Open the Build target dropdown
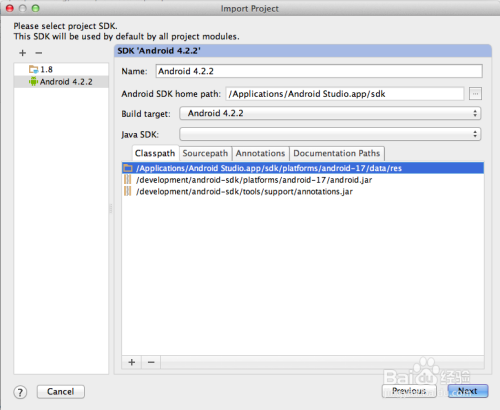500x410 pixels. pyautogui.click(x=330, y=113)
